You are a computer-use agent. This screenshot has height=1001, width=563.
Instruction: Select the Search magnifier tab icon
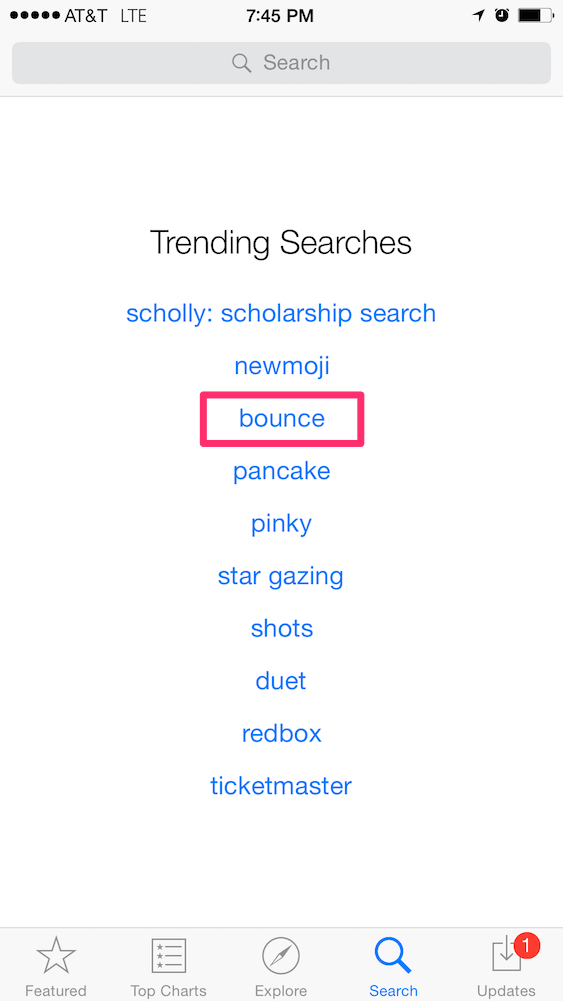click(393, 956)
